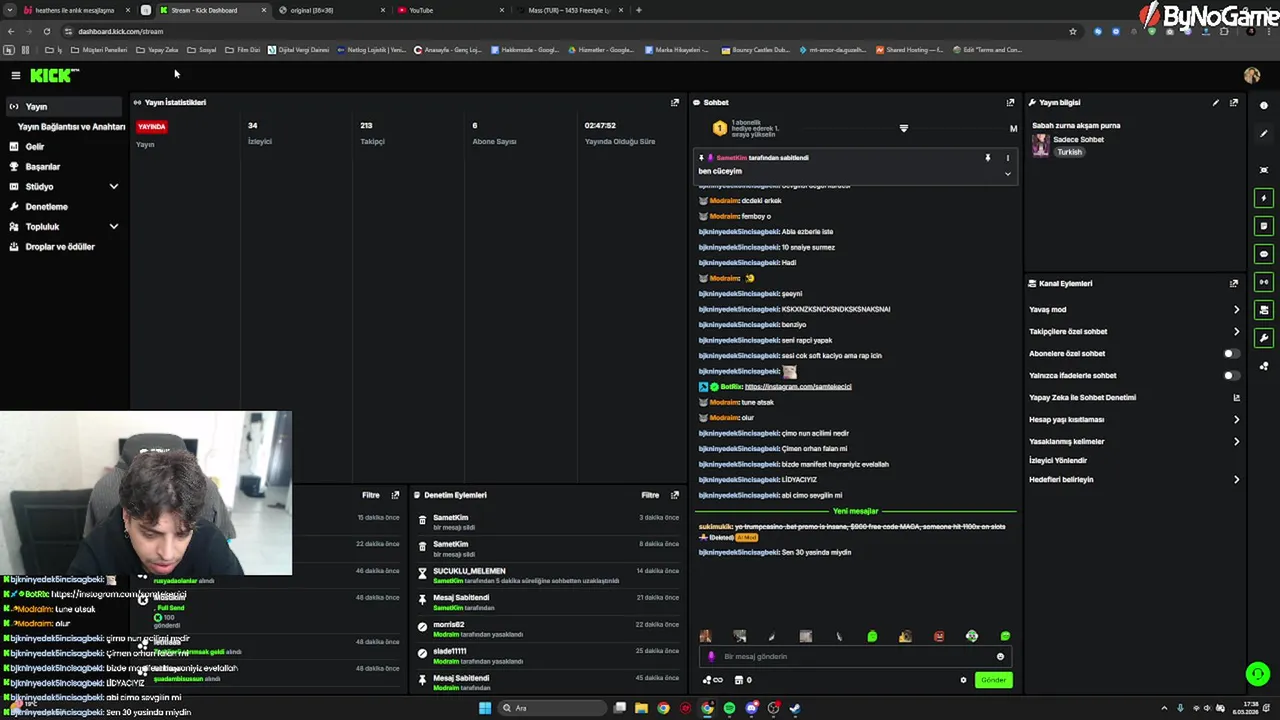Click the green chat bubble sidebar icon
The image size is (1280, 720).
pyautogui.click(x=1264, y=254)
